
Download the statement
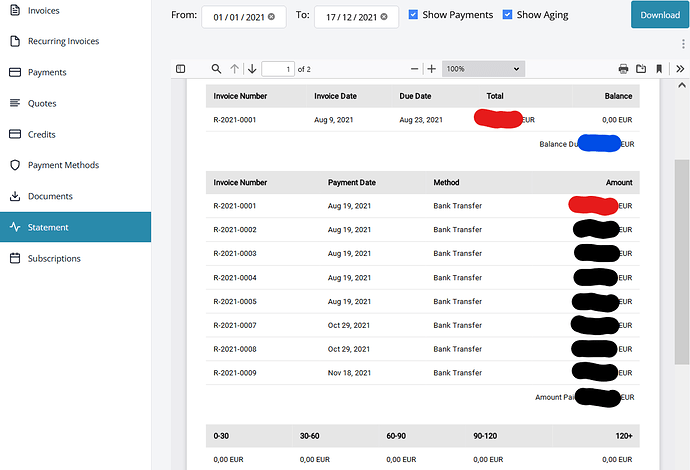[x=660, y=15]
